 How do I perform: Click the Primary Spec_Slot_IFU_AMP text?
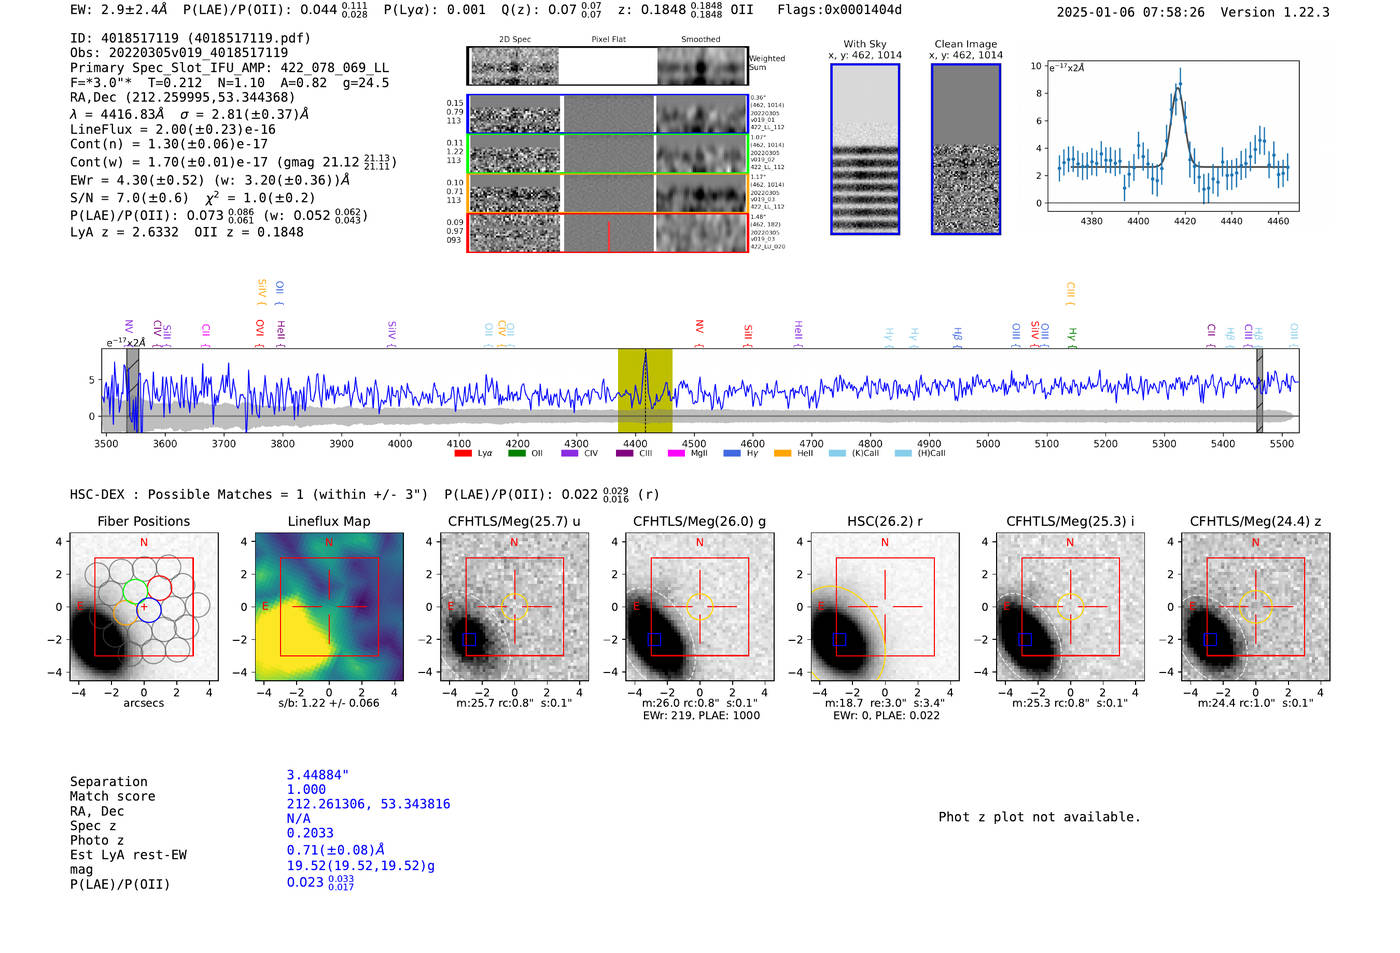[229, 68]
